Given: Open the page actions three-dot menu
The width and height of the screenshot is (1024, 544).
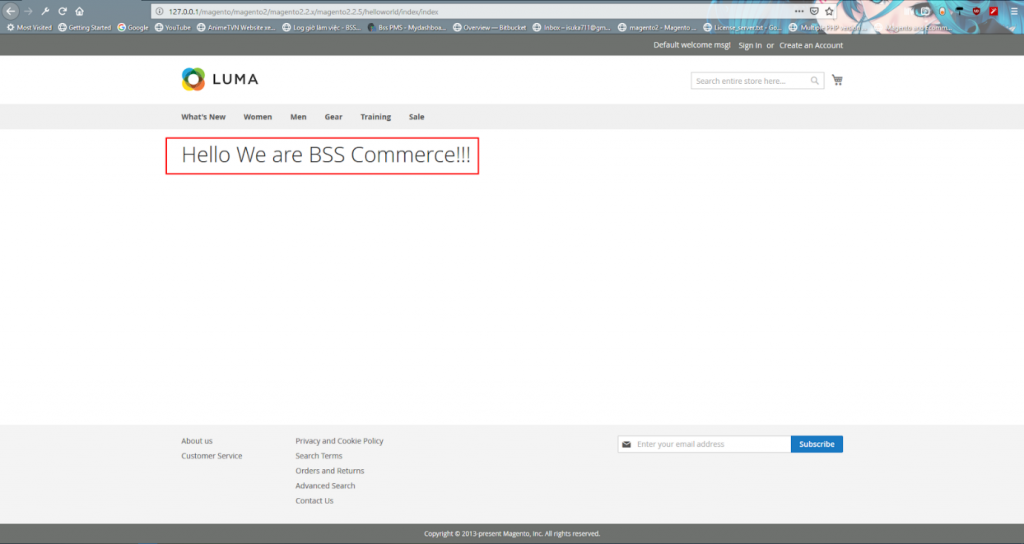Looking at the screenshot, I should click(x=799, y=11).
